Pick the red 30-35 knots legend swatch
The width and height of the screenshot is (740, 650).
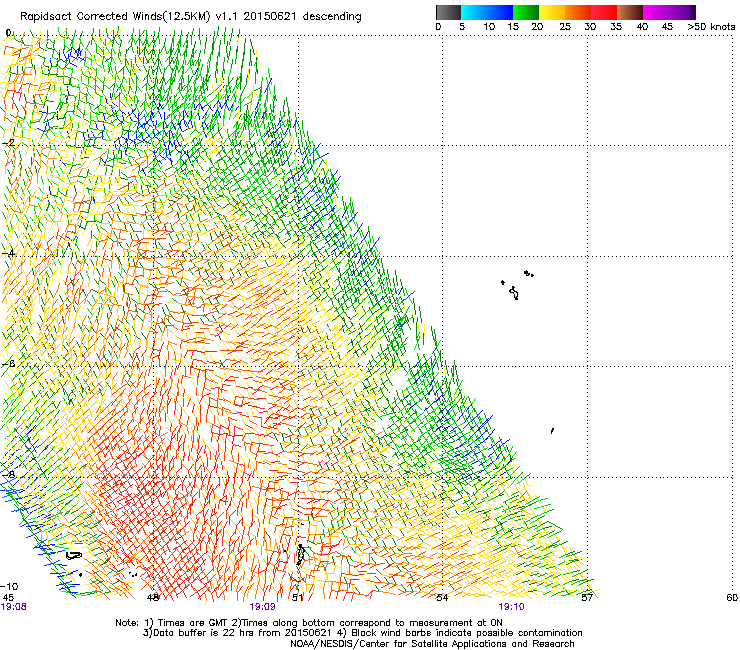click(x=604, y=12)
